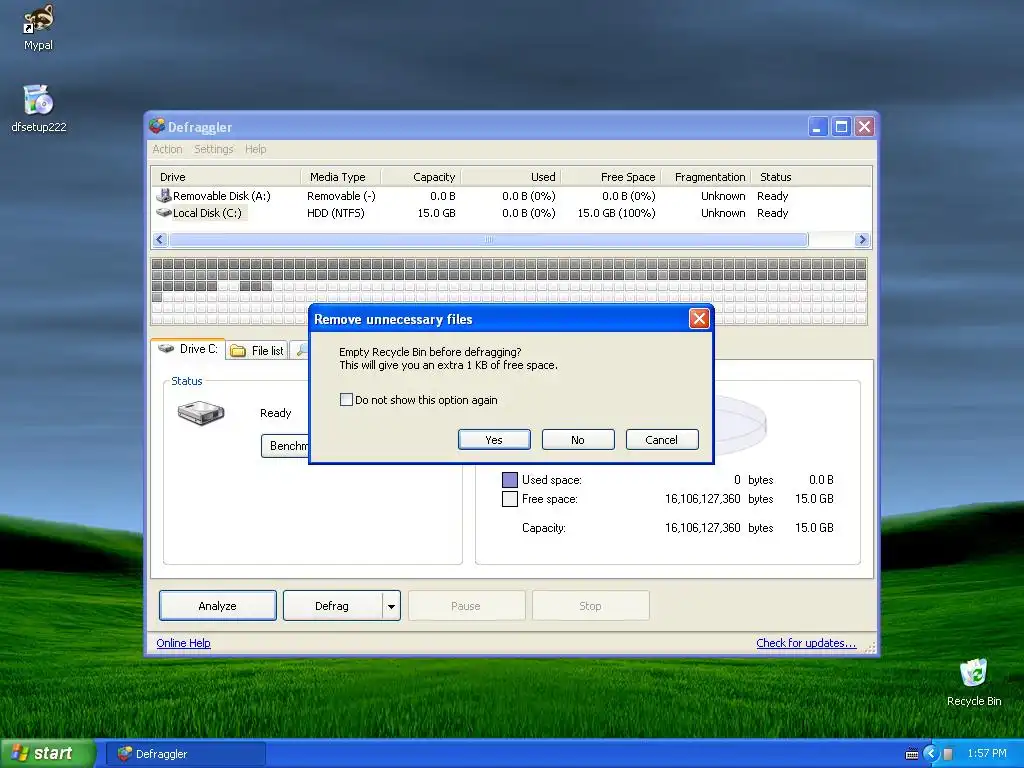This screenshot has width=1024, height=768.
Task: Click the drive list scroll left arrow
Action: coord(160,240)
